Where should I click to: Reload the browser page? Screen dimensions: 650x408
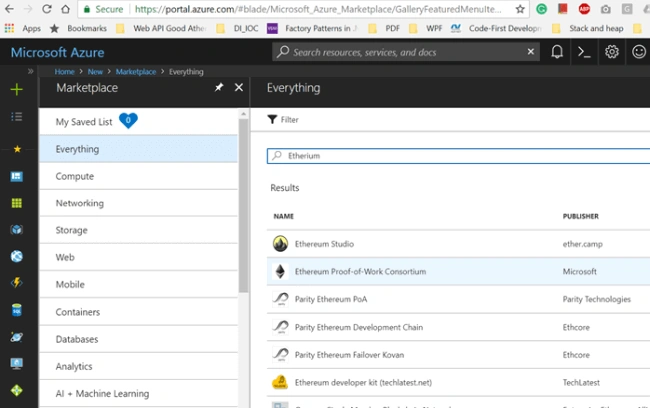[x=46, y=9]
